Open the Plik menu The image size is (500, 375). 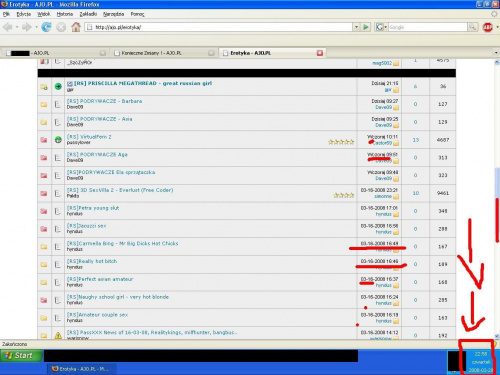point(6,14)
